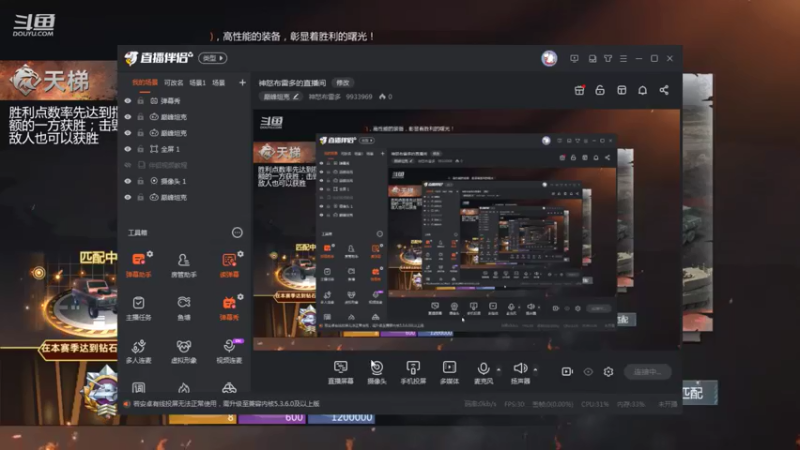Hide the 巅峰坦克 layer directly below 弹幕秀

[x=128, y=117]
